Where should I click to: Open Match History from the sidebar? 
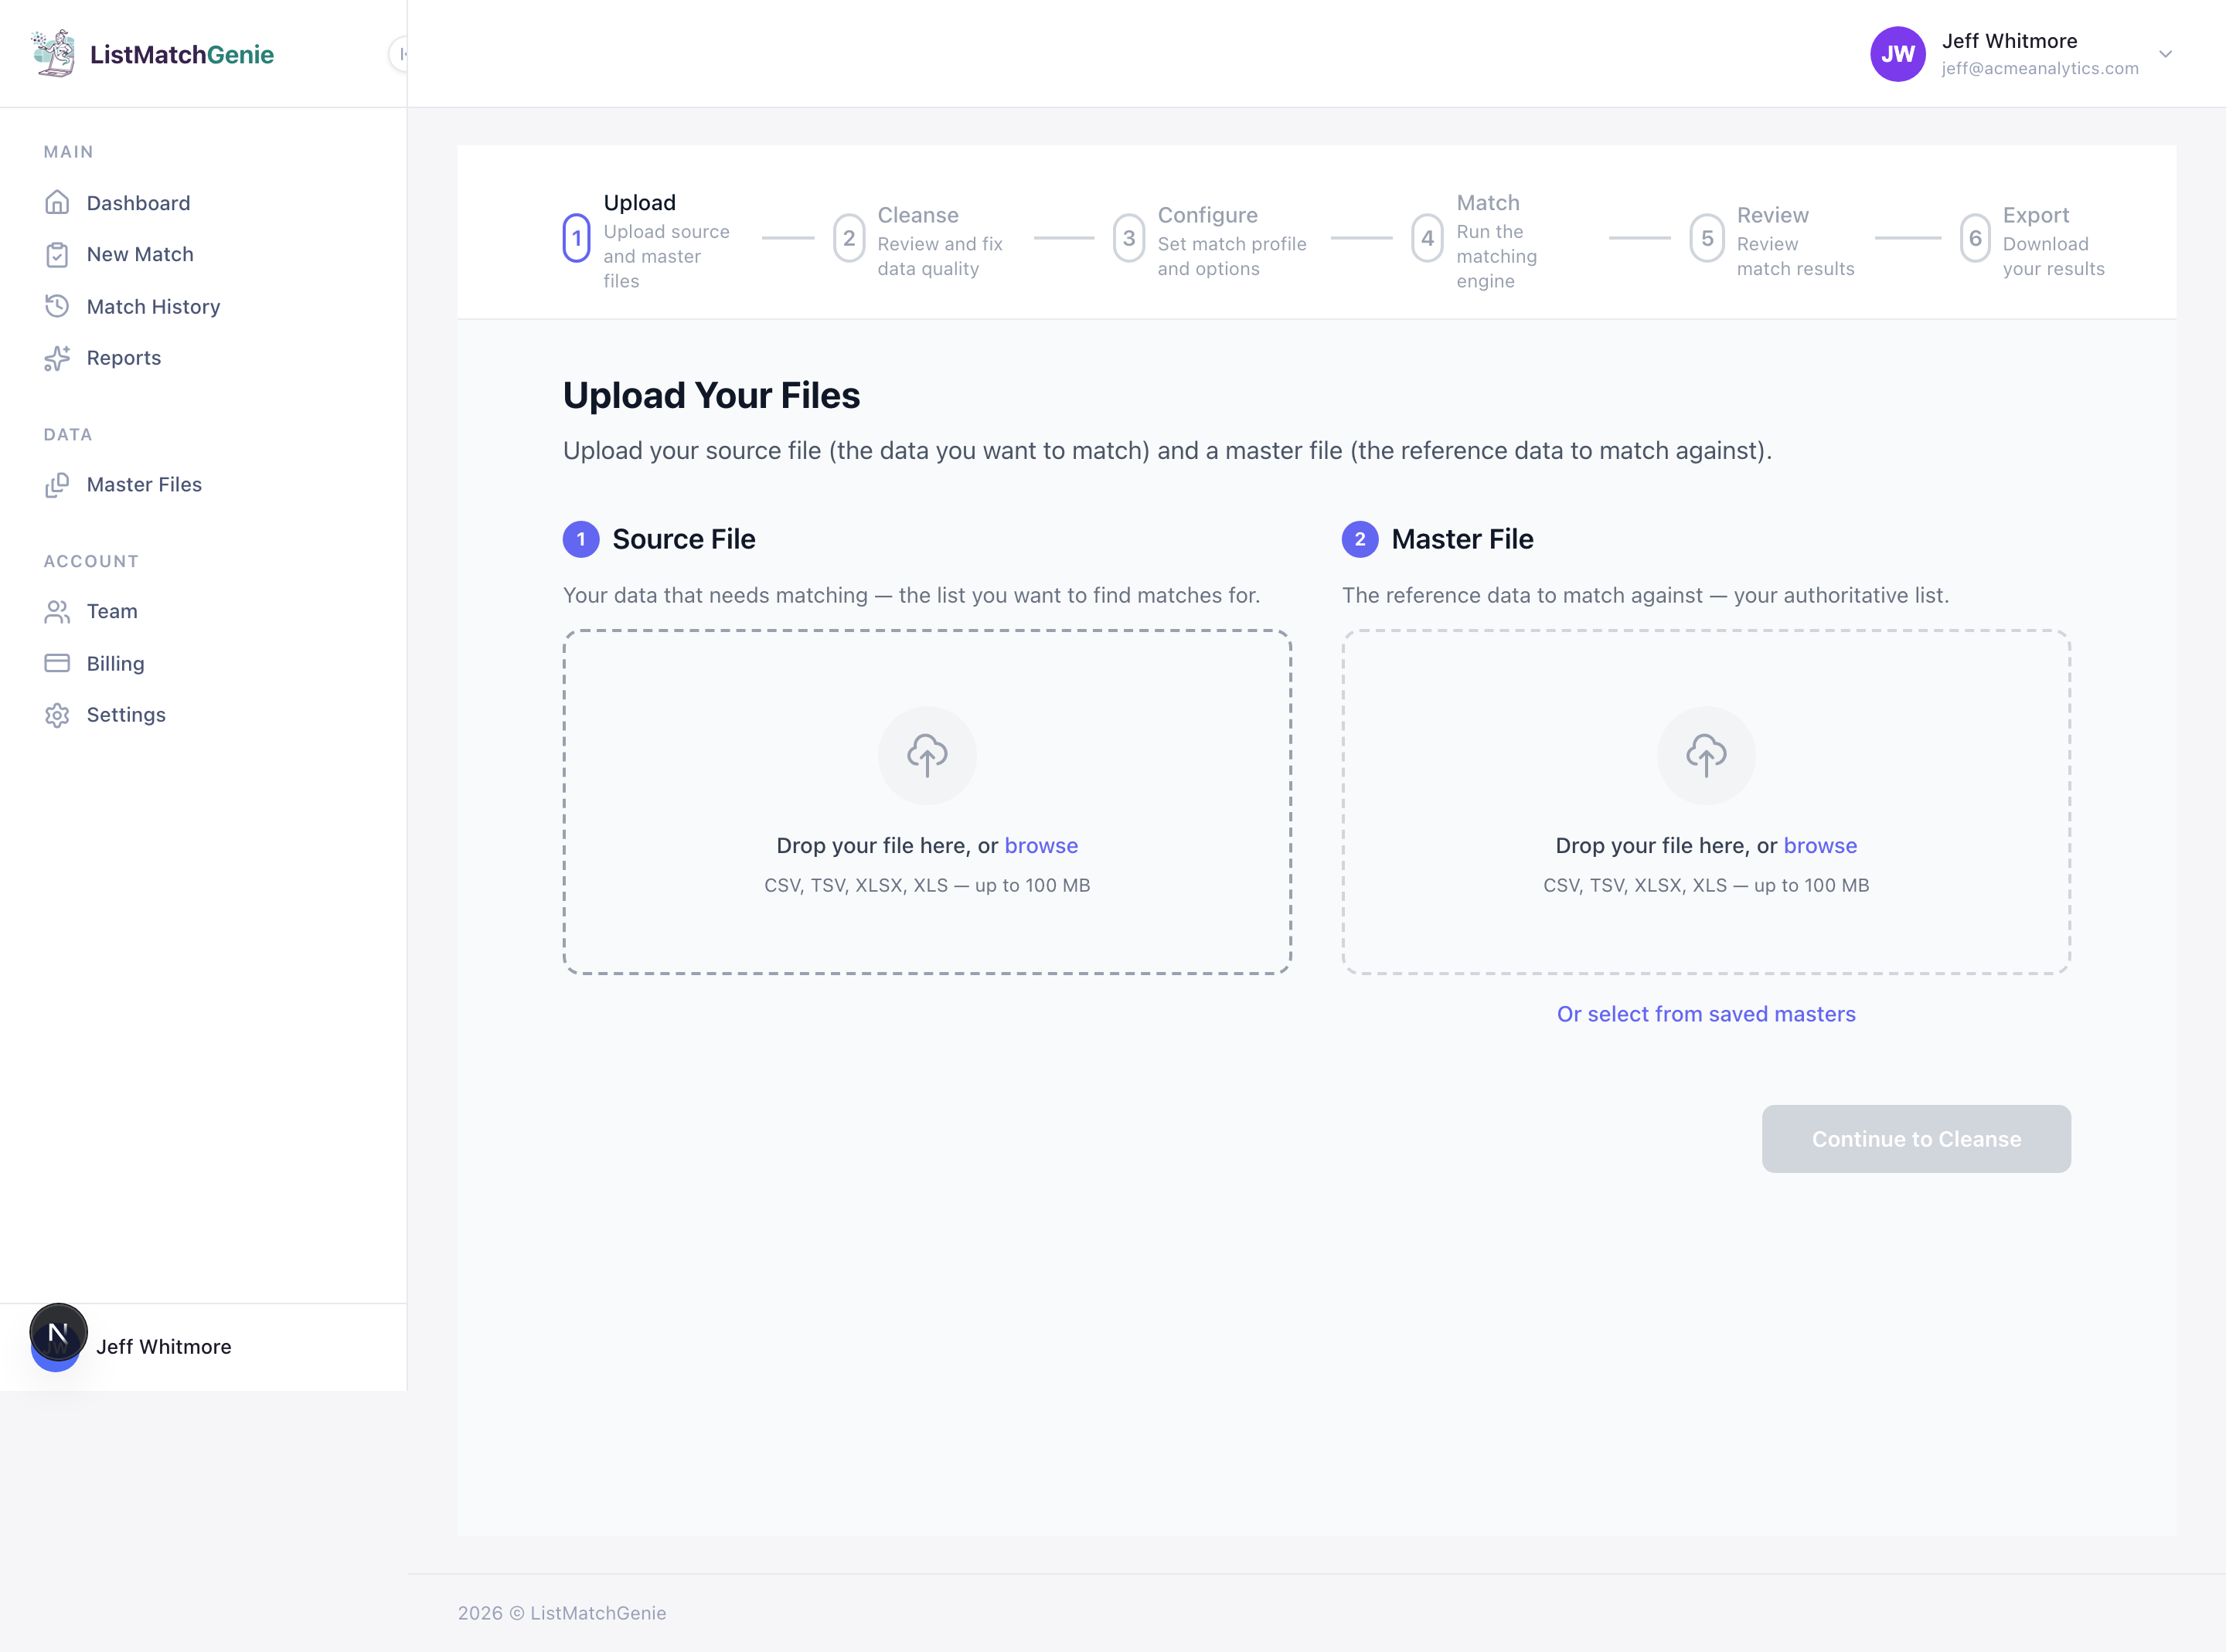pyautogui.click(x=152, y=306)
